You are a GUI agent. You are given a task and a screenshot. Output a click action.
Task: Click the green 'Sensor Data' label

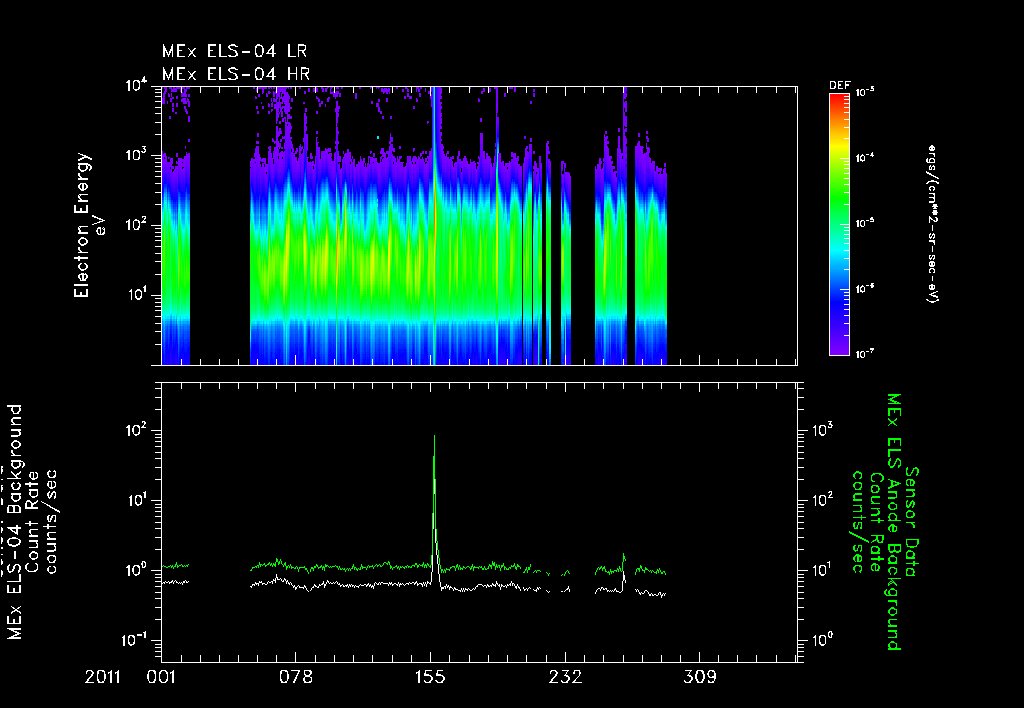pyautogui.click(x=912, y=522)
